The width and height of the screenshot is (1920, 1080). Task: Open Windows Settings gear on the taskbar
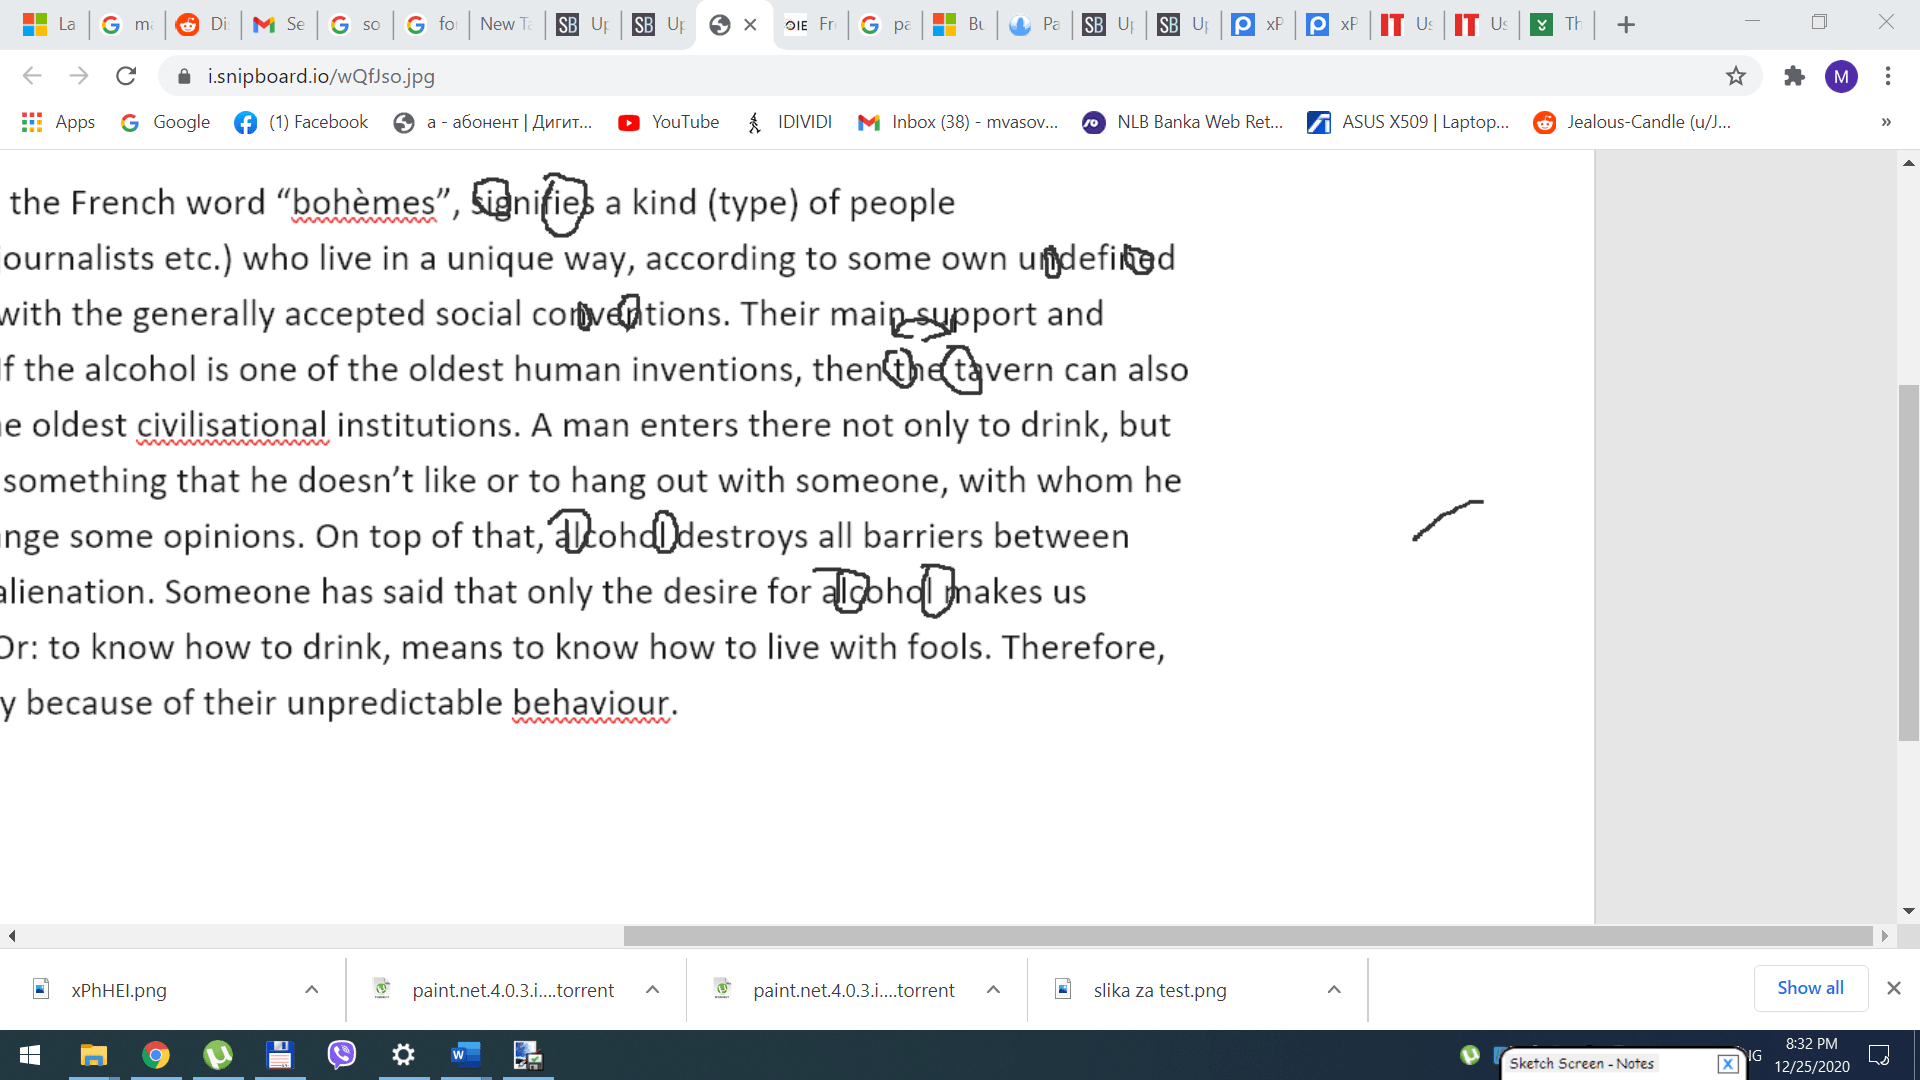403,1055
